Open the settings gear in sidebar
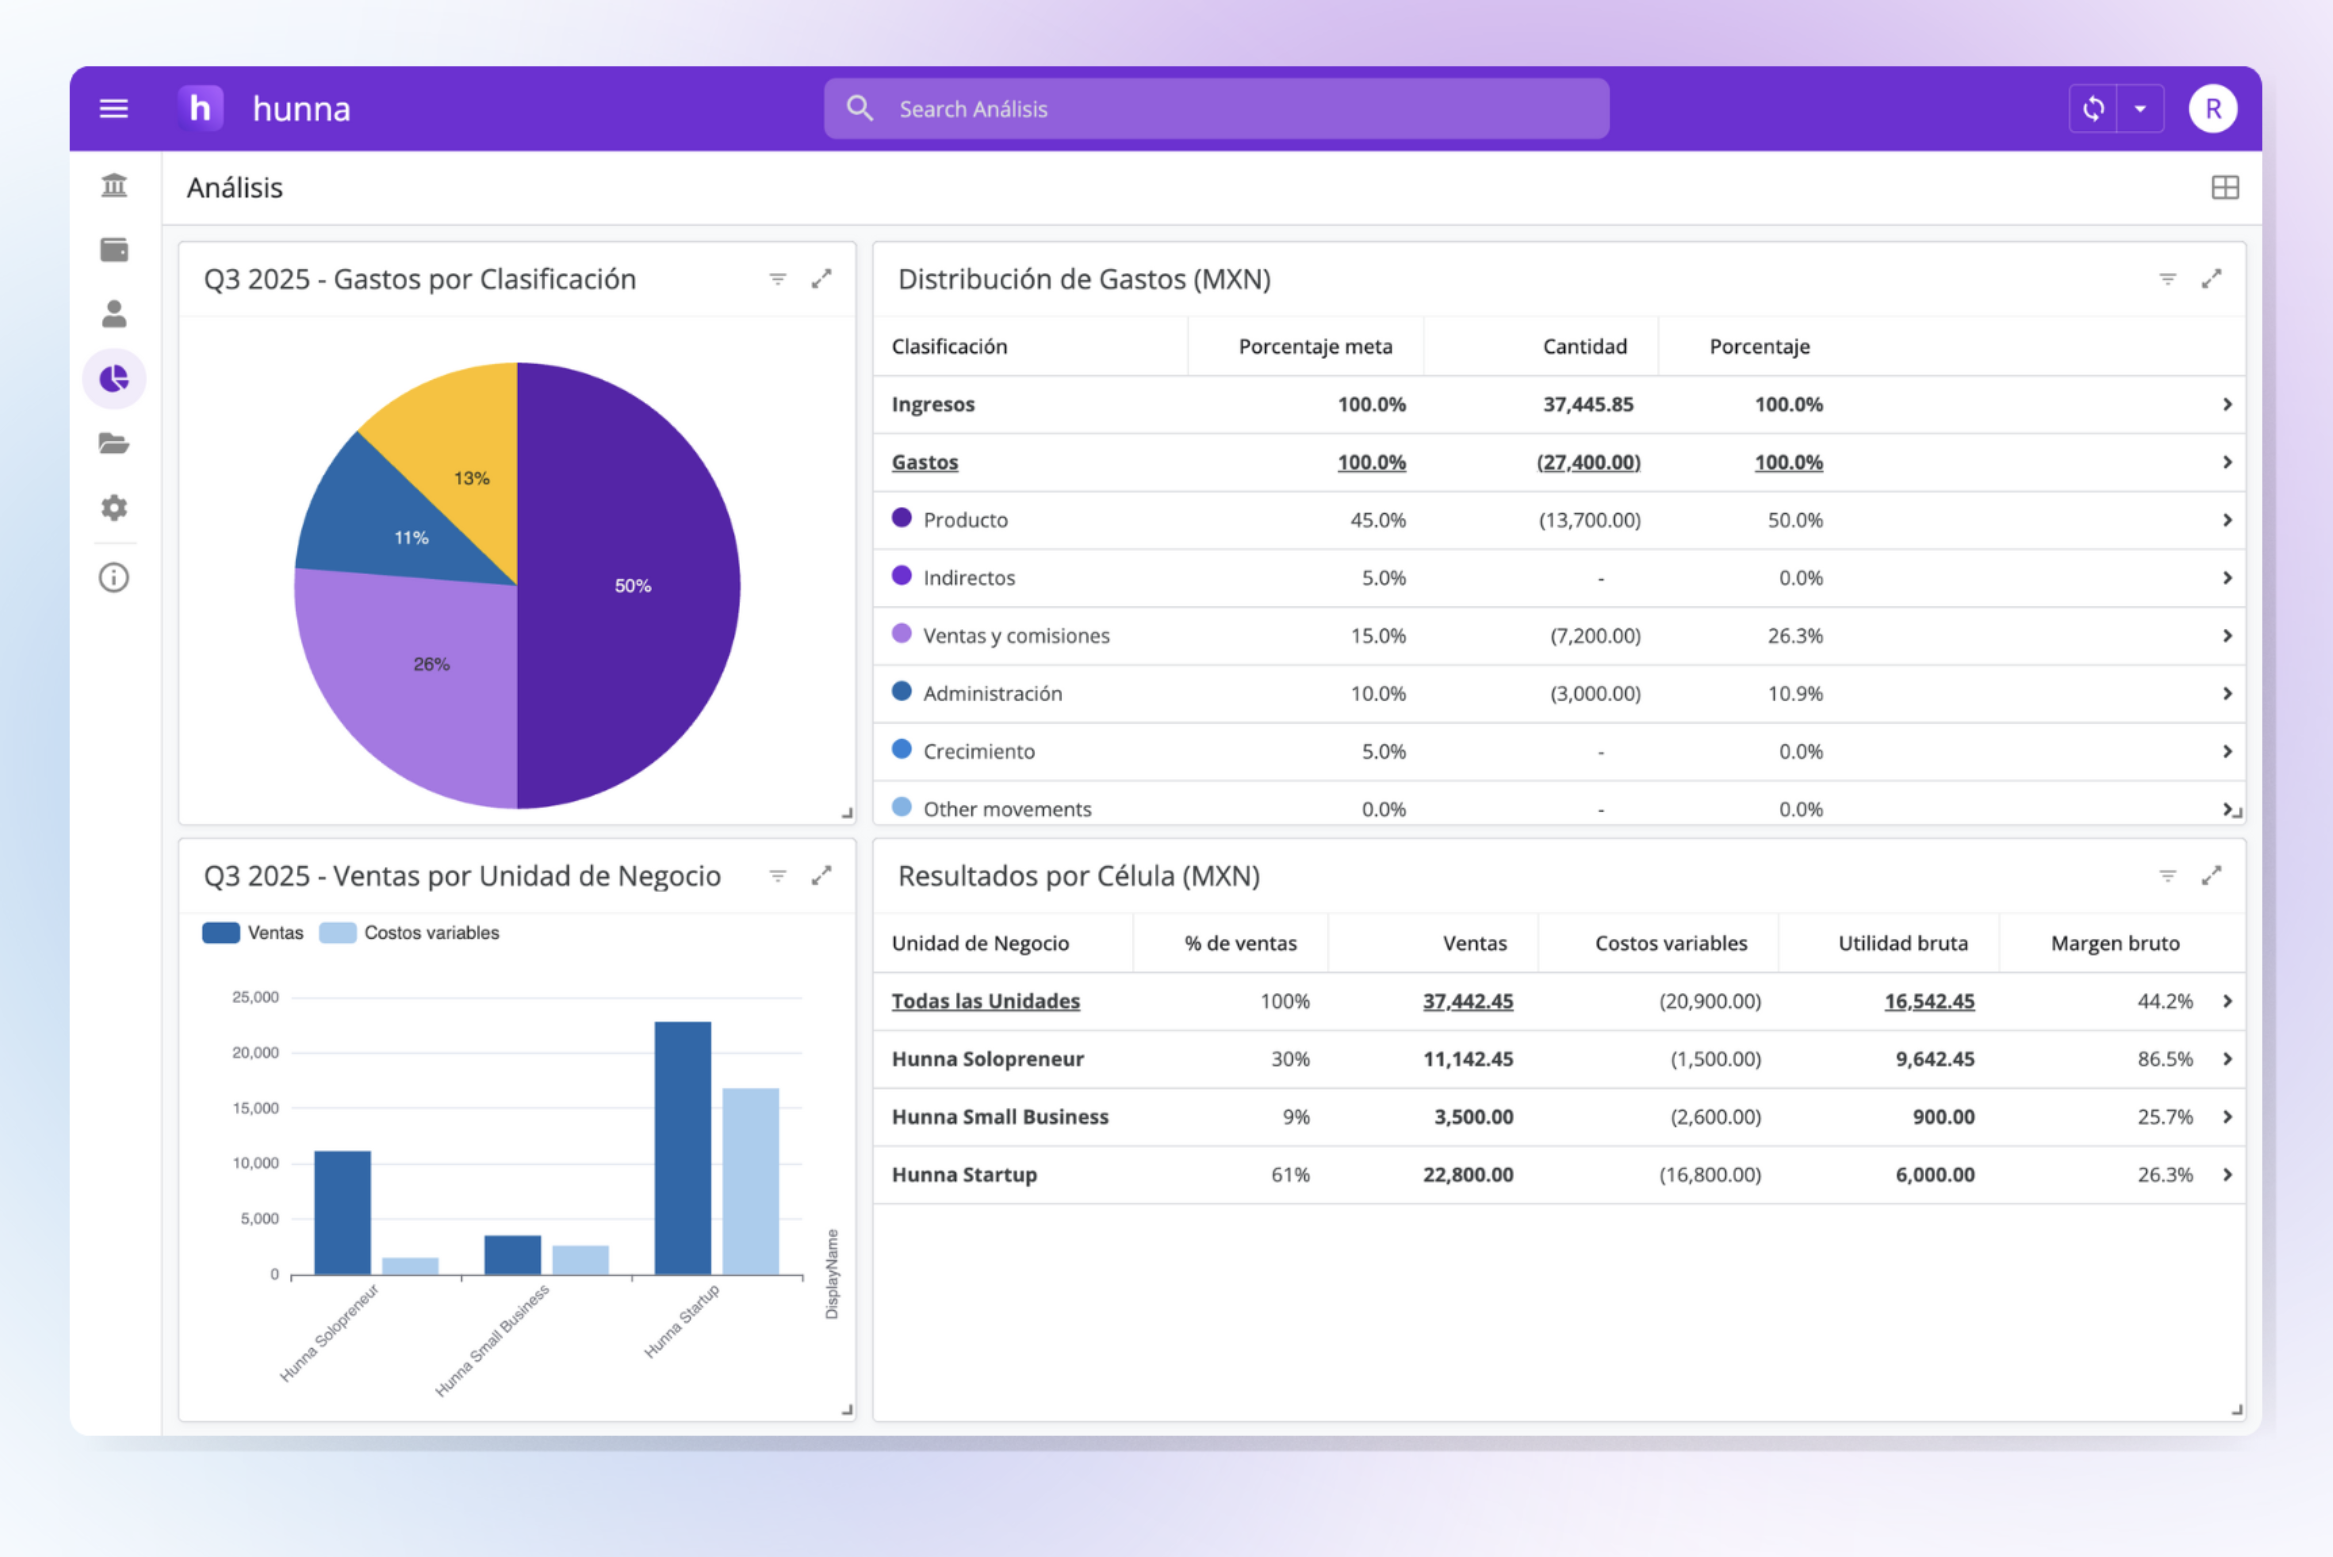 pos(114,508)
